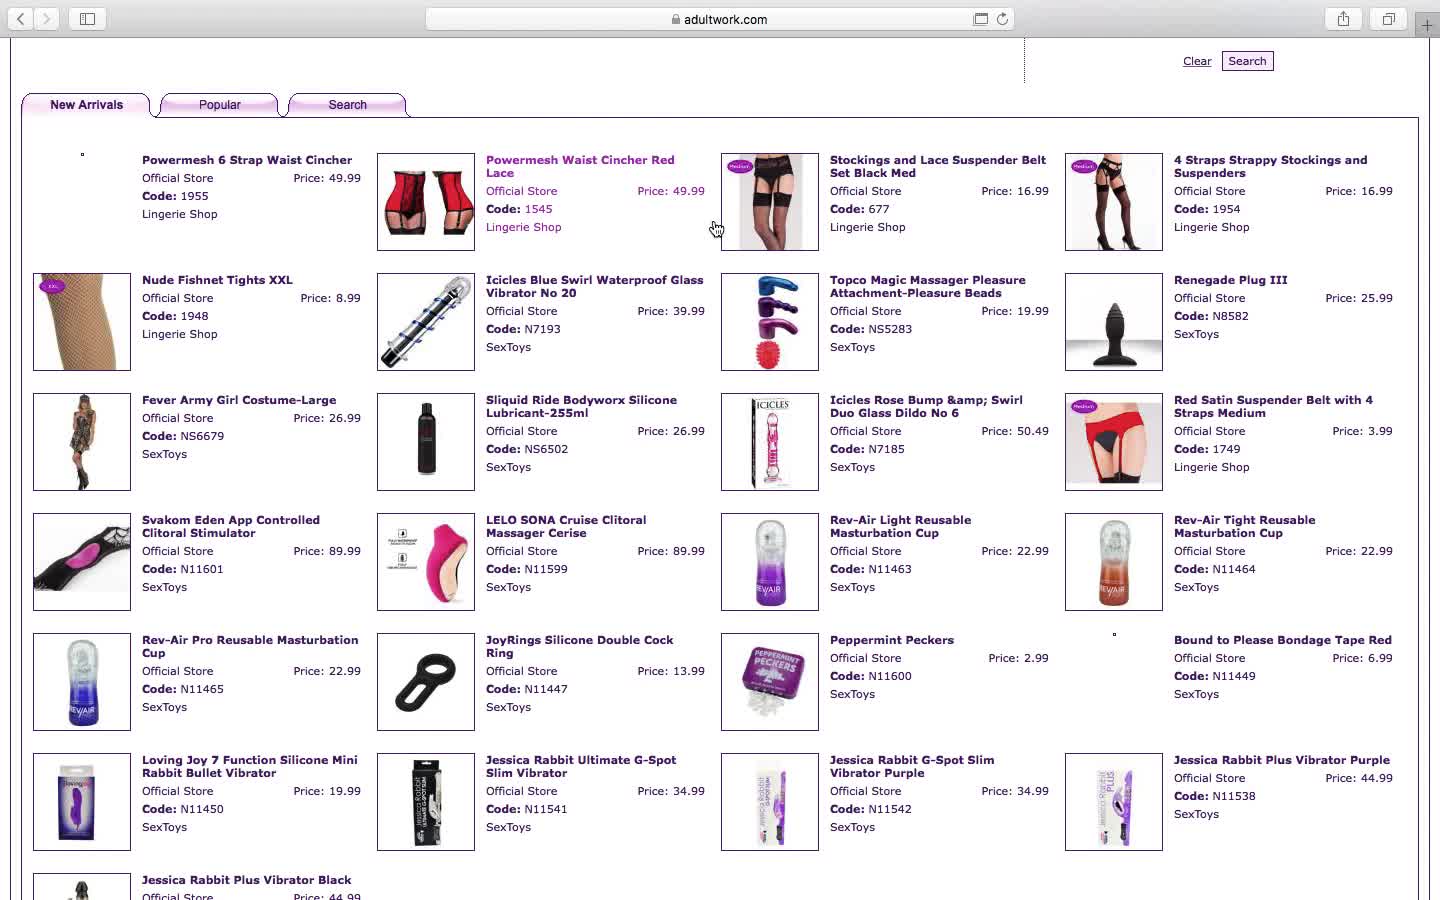Image resolution: width=1440 pixels, height=900 pixels.
Task: Open the Safari Share menu icon
Action: coord(1344,19)
